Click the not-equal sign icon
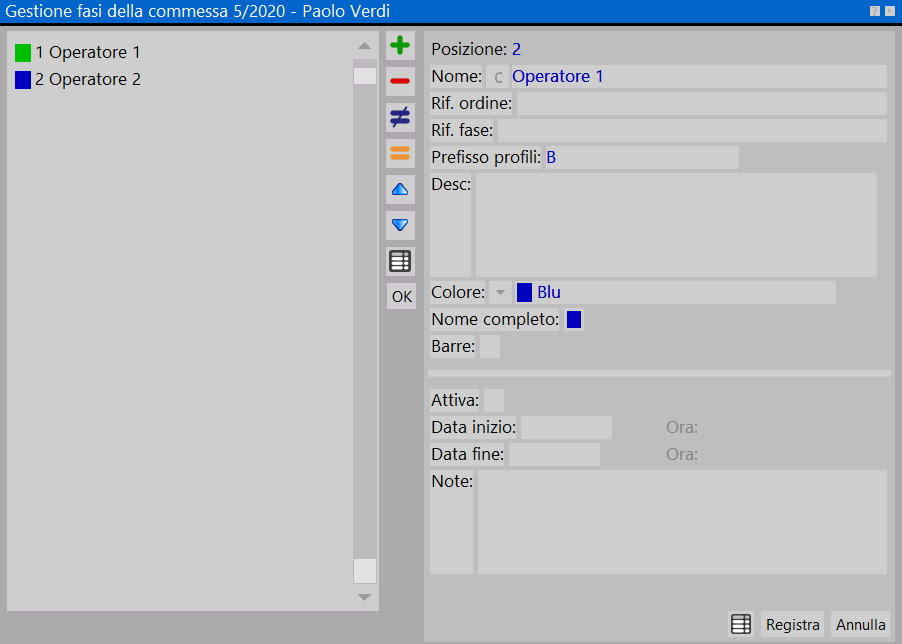The width and height of the screenshot is (902, 644). 400,117
